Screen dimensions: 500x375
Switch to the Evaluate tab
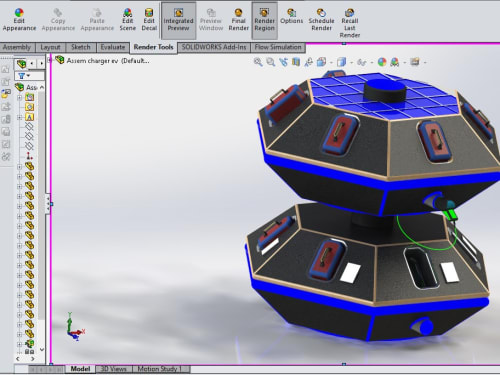point(113,47)
